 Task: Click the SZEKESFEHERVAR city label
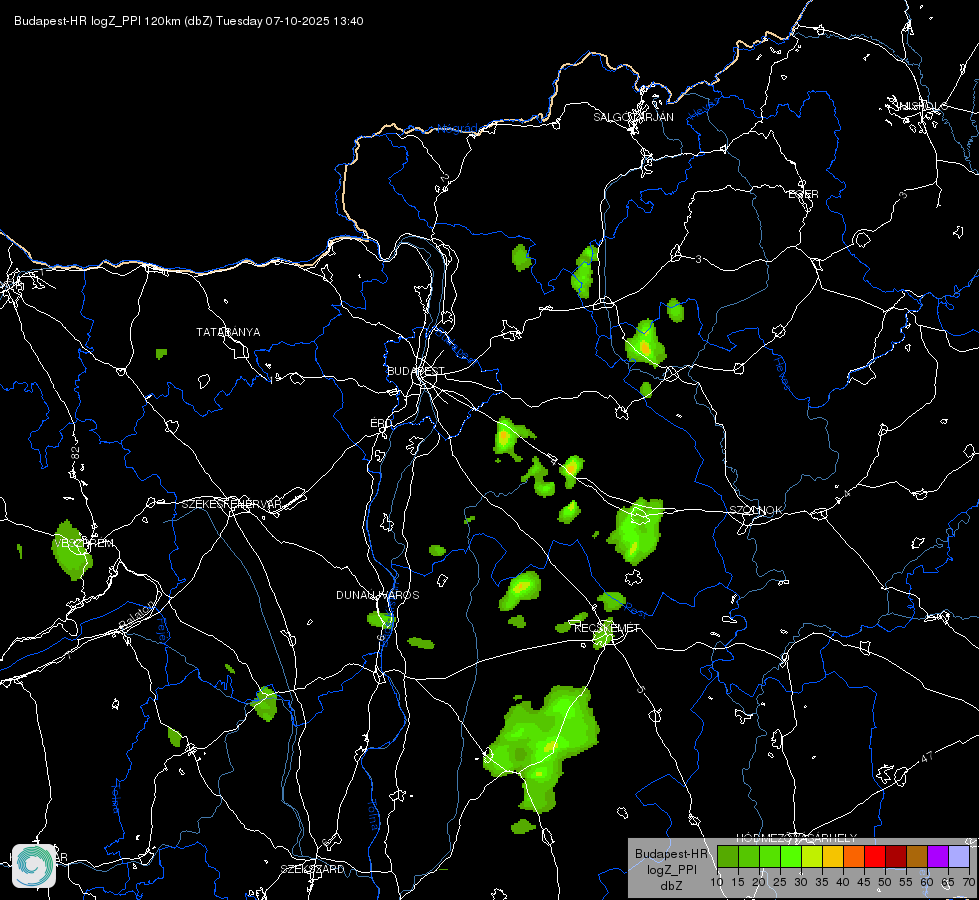232,504
